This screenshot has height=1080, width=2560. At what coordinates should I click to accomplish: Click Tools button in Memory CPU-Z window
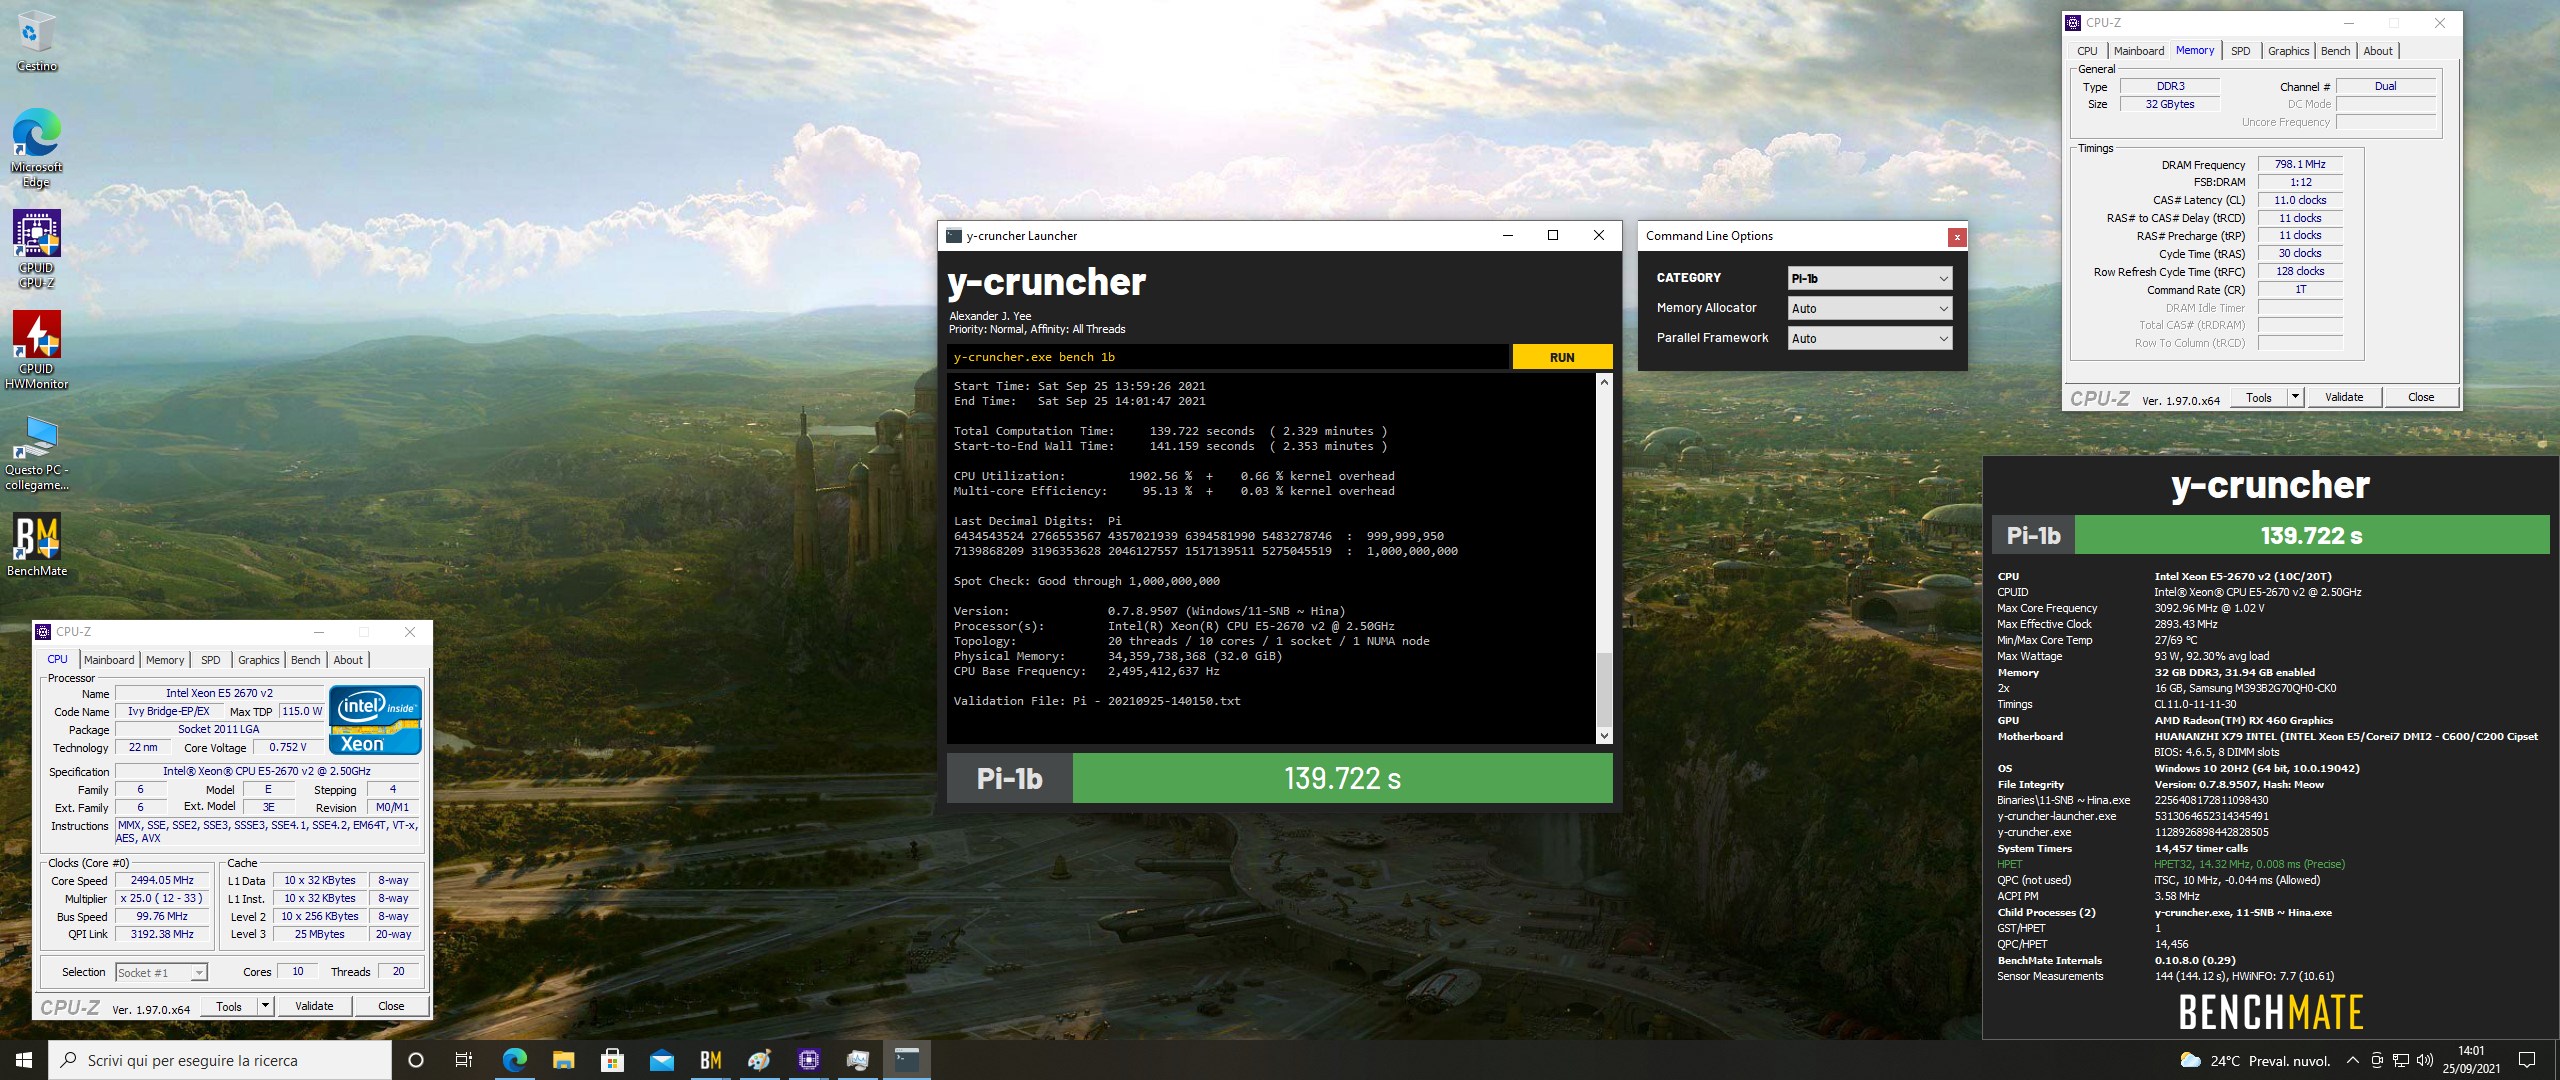point(2259,397)
